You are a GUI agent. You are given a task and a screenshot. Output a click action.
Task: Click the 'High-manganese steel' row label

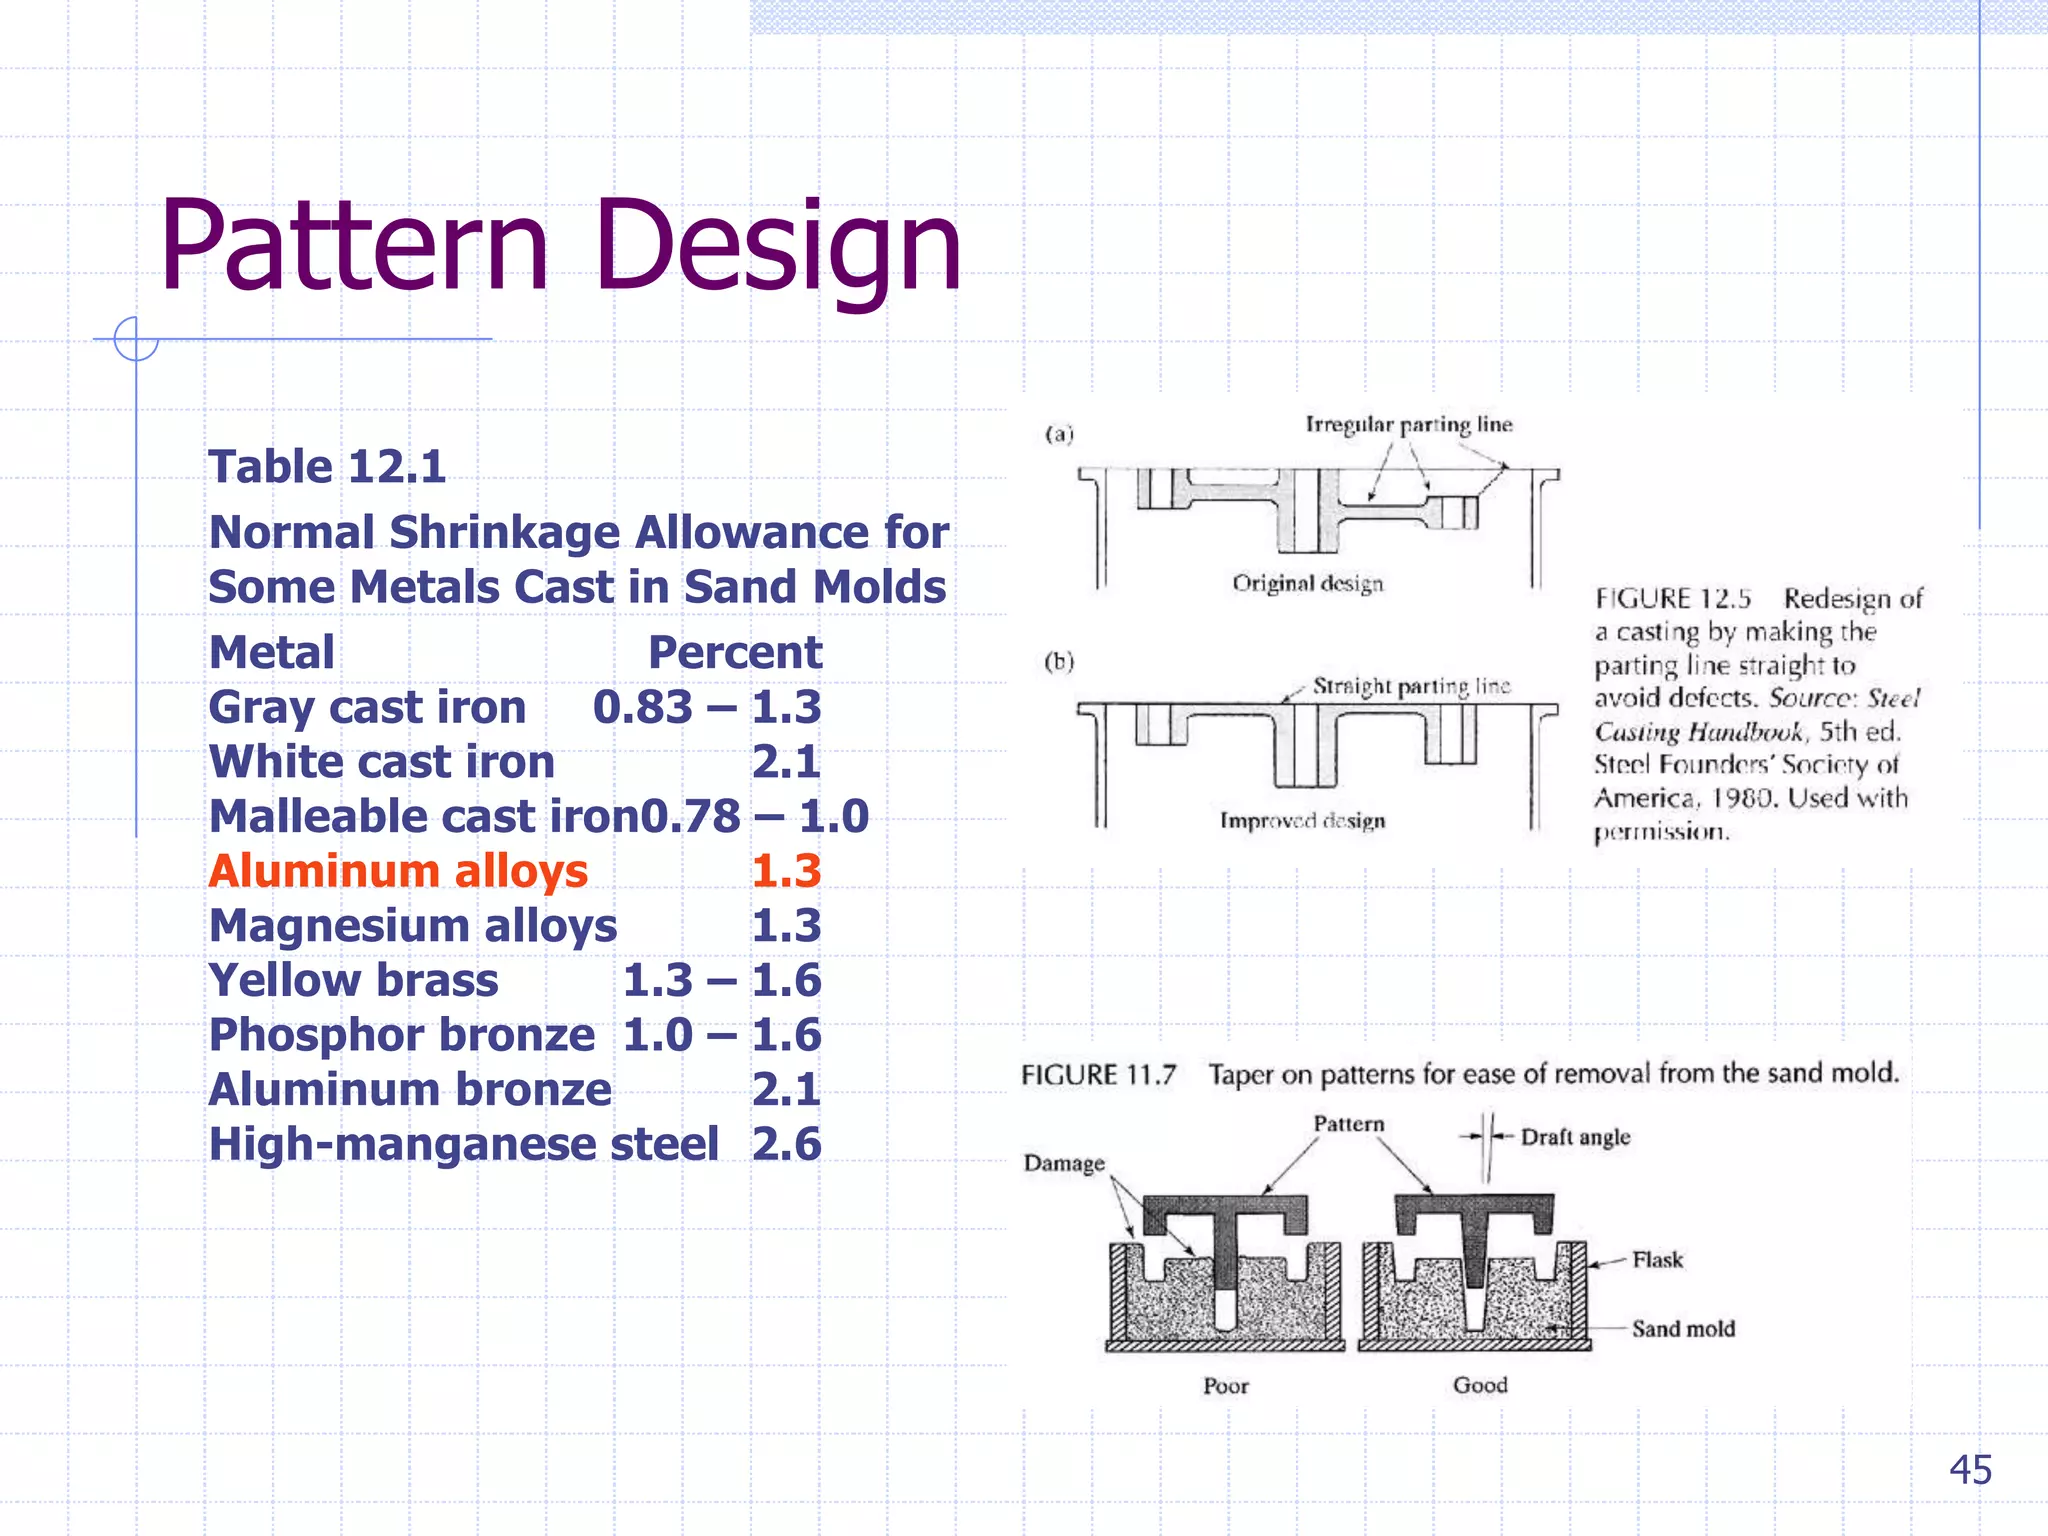pyautogui.click(x=463, y=1145)
